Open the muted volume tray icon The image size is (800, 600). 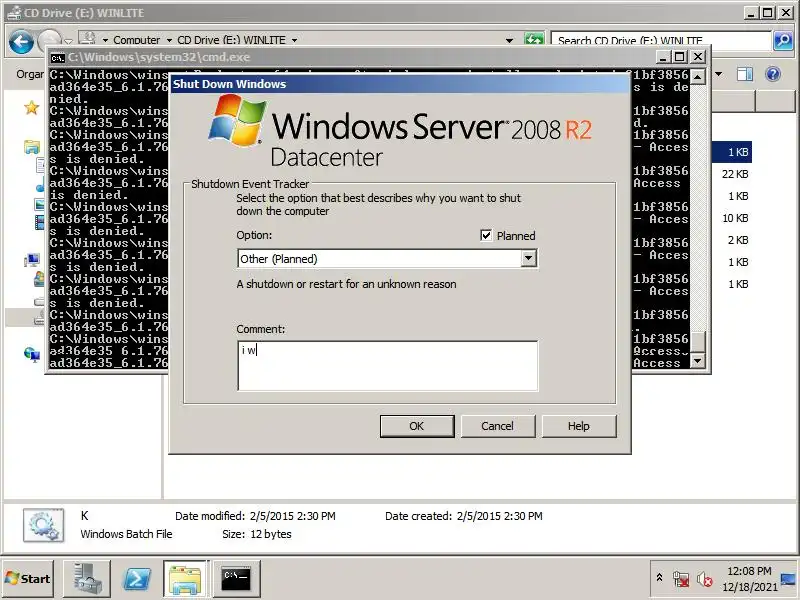[x=705, y=579]
